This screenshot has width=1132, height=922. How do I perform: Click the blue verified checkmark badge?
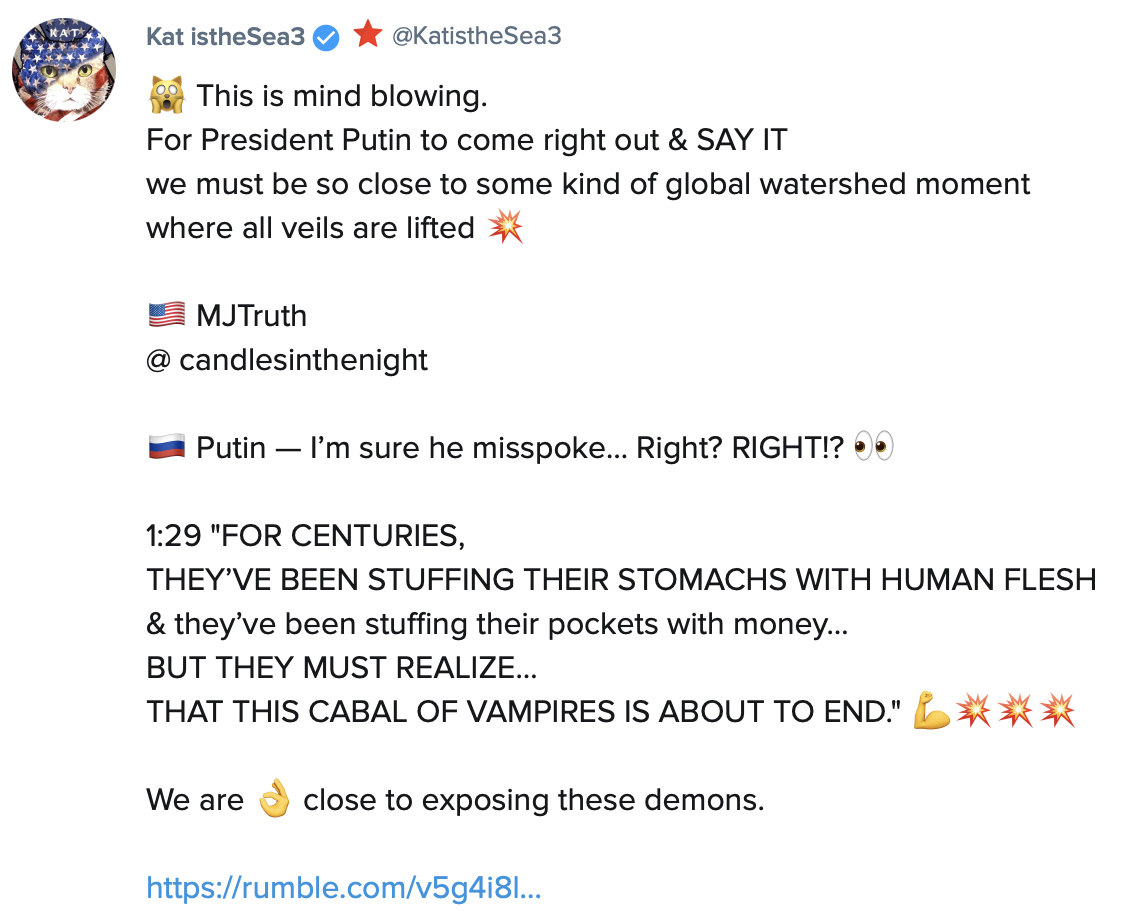pos(327,38)
